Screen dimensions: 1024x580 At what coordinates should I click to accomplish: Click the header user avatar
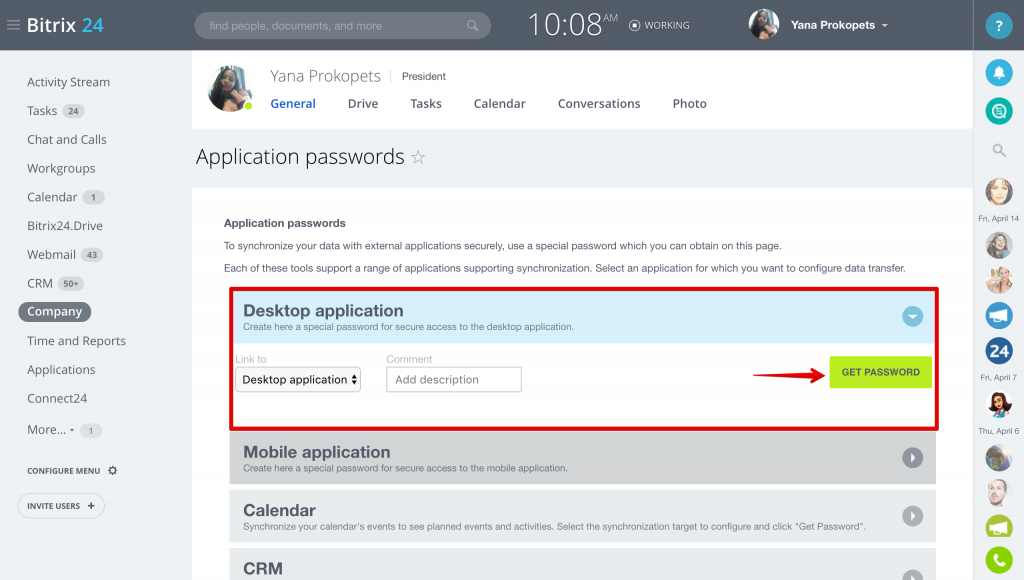point(763,25)
